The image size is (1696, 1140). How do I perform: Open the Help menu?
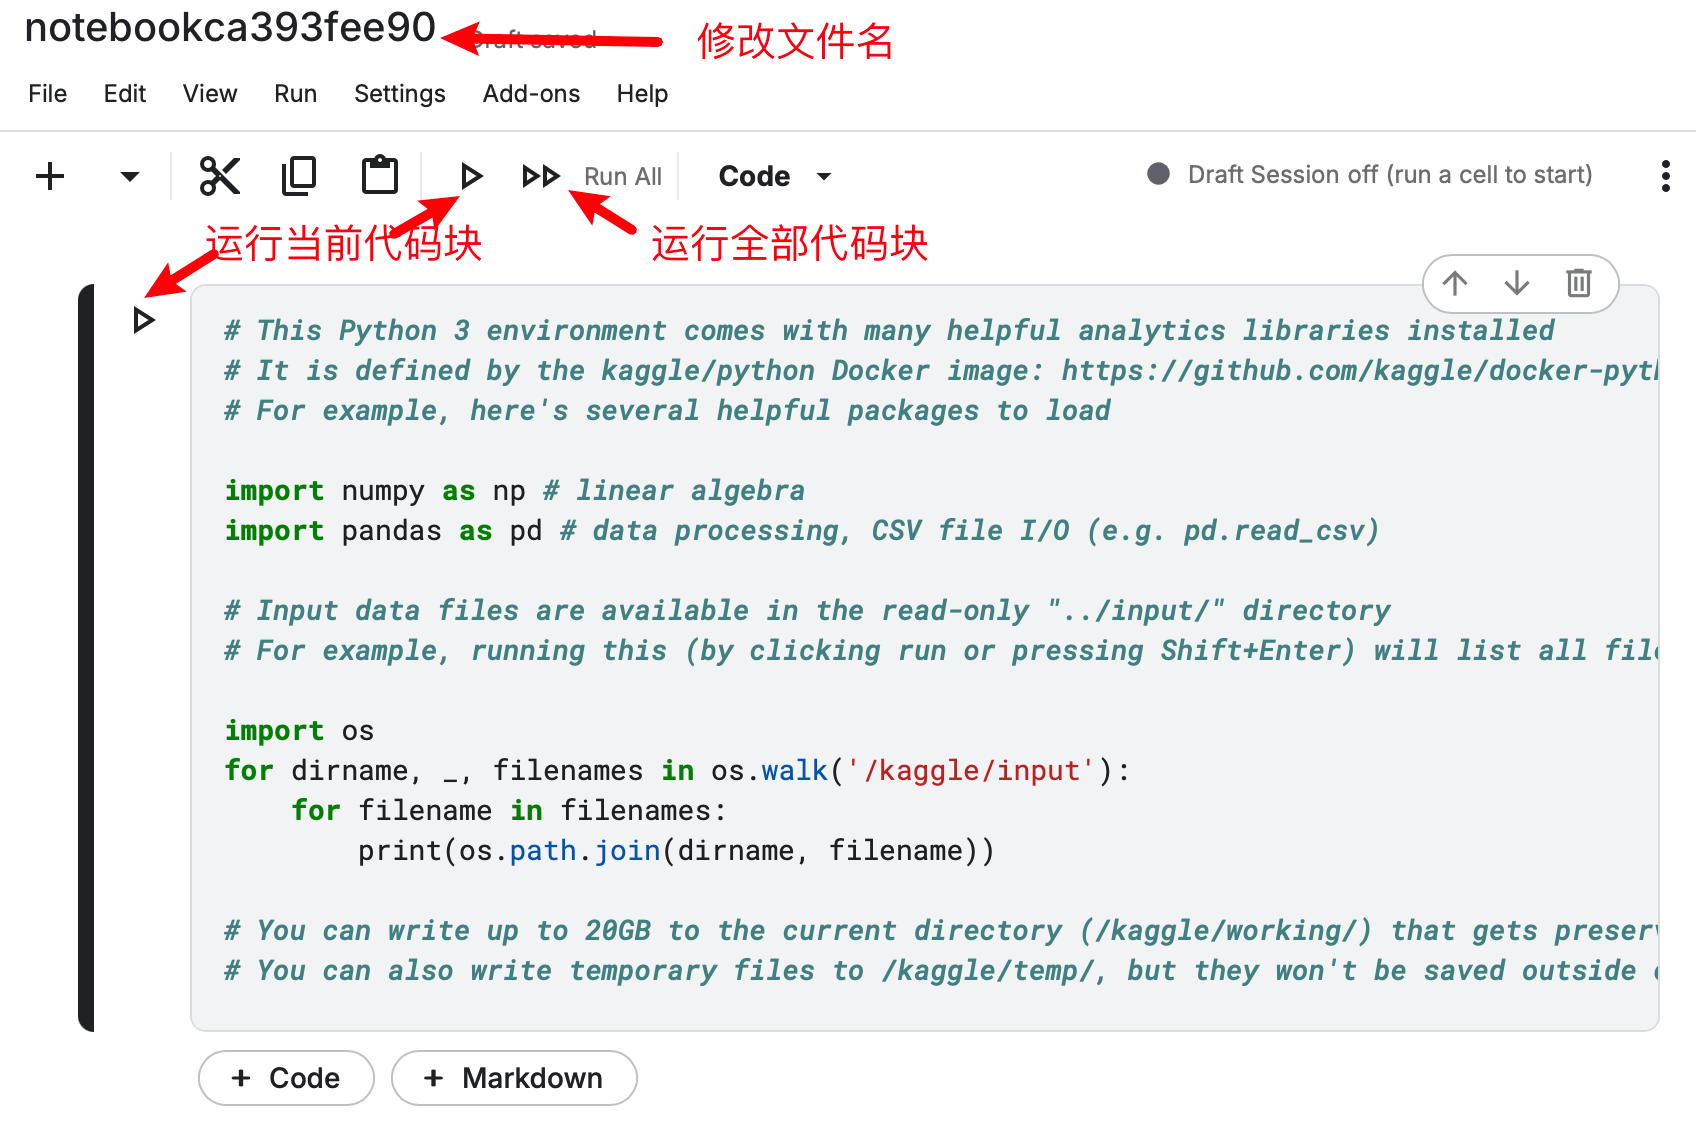pyautogui.click(x=642, y=94)
